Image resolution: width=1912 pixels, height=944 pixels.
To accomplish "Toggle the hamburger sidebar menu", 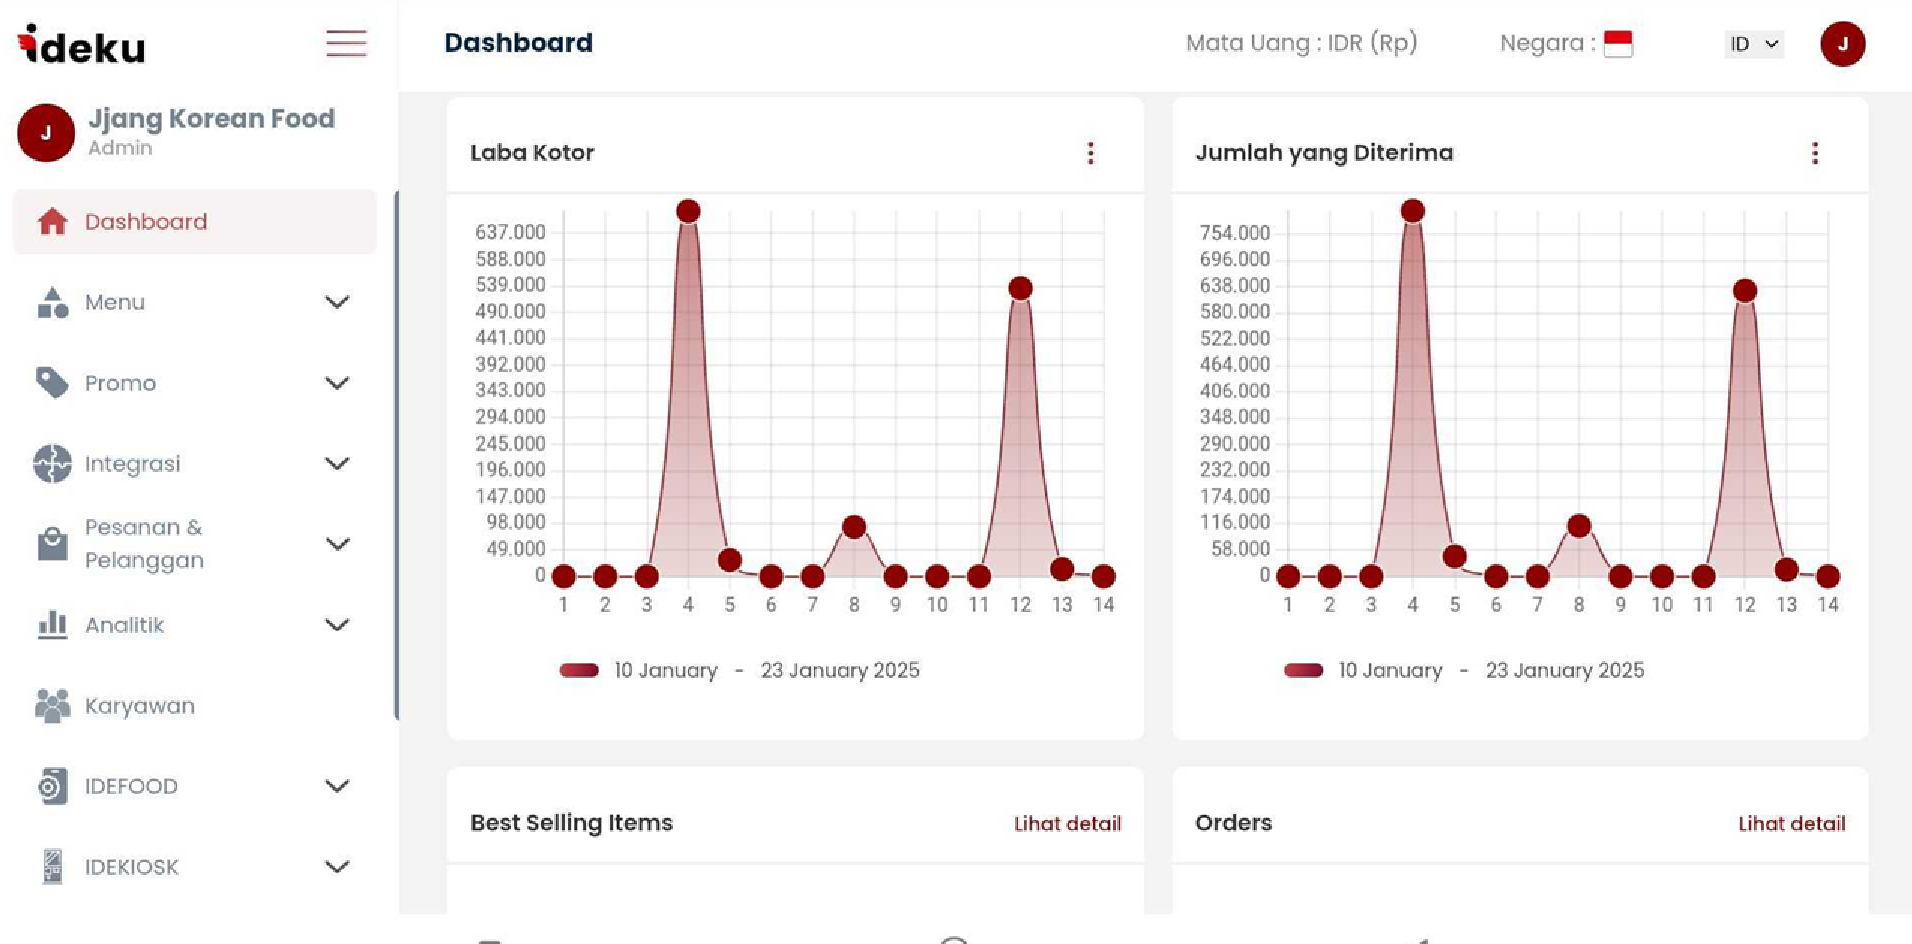I will pos(346,43).
